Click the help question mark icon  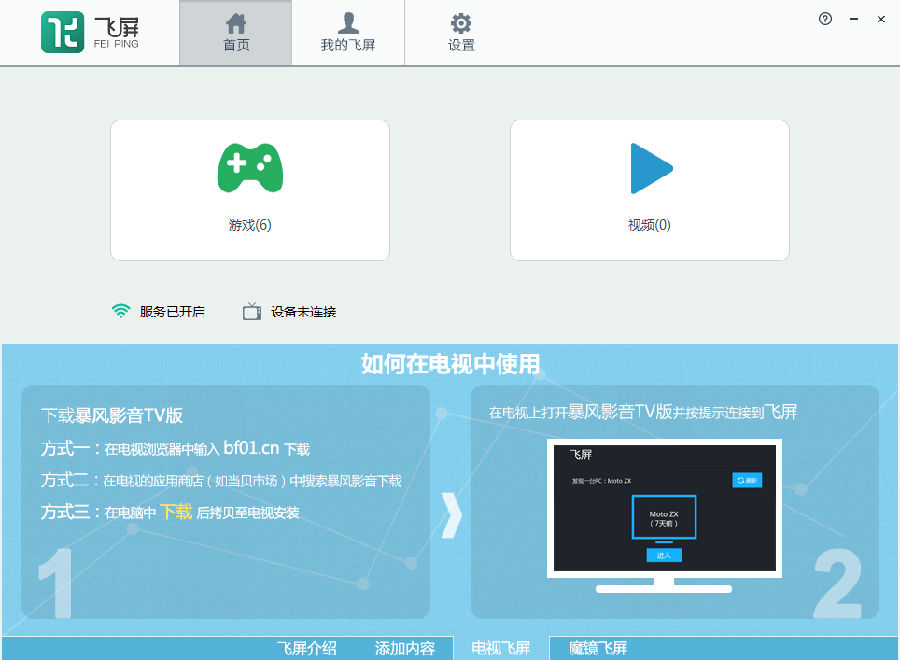[825, 19]
